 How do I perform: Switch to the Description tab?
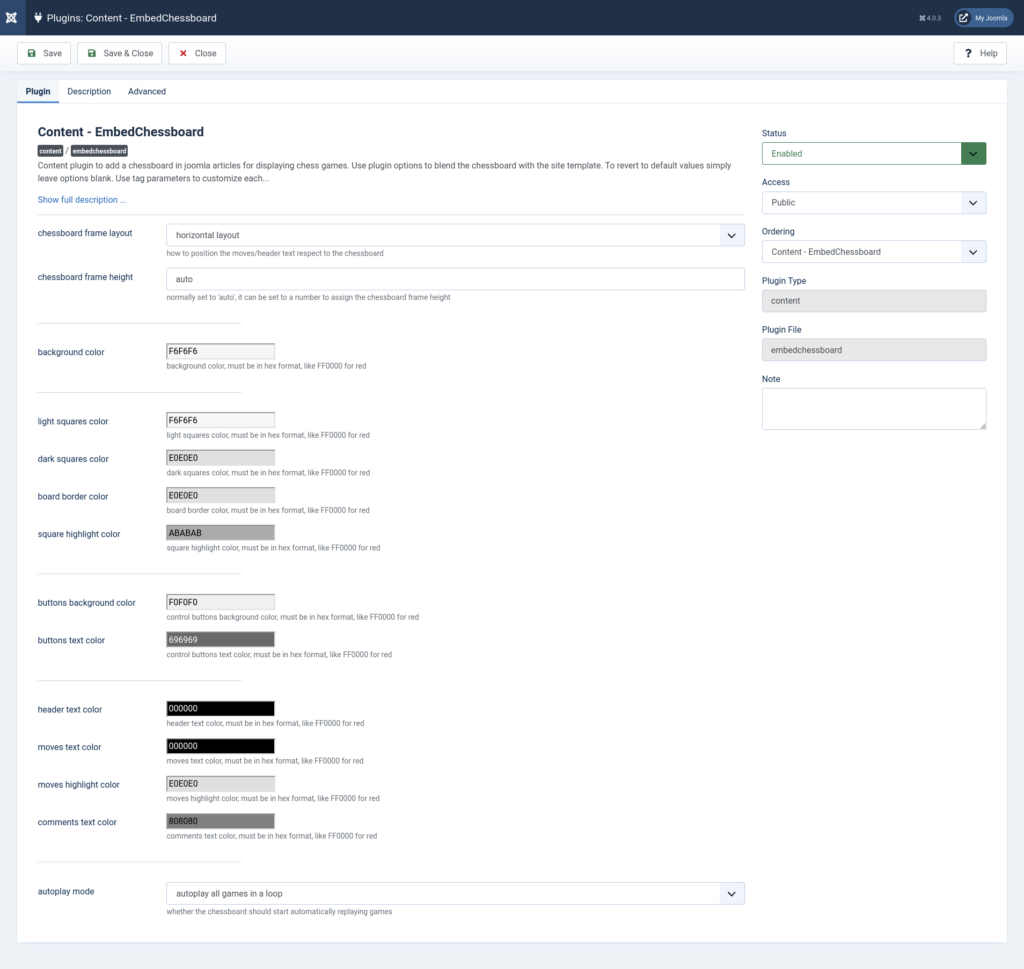tap(89, 91)
